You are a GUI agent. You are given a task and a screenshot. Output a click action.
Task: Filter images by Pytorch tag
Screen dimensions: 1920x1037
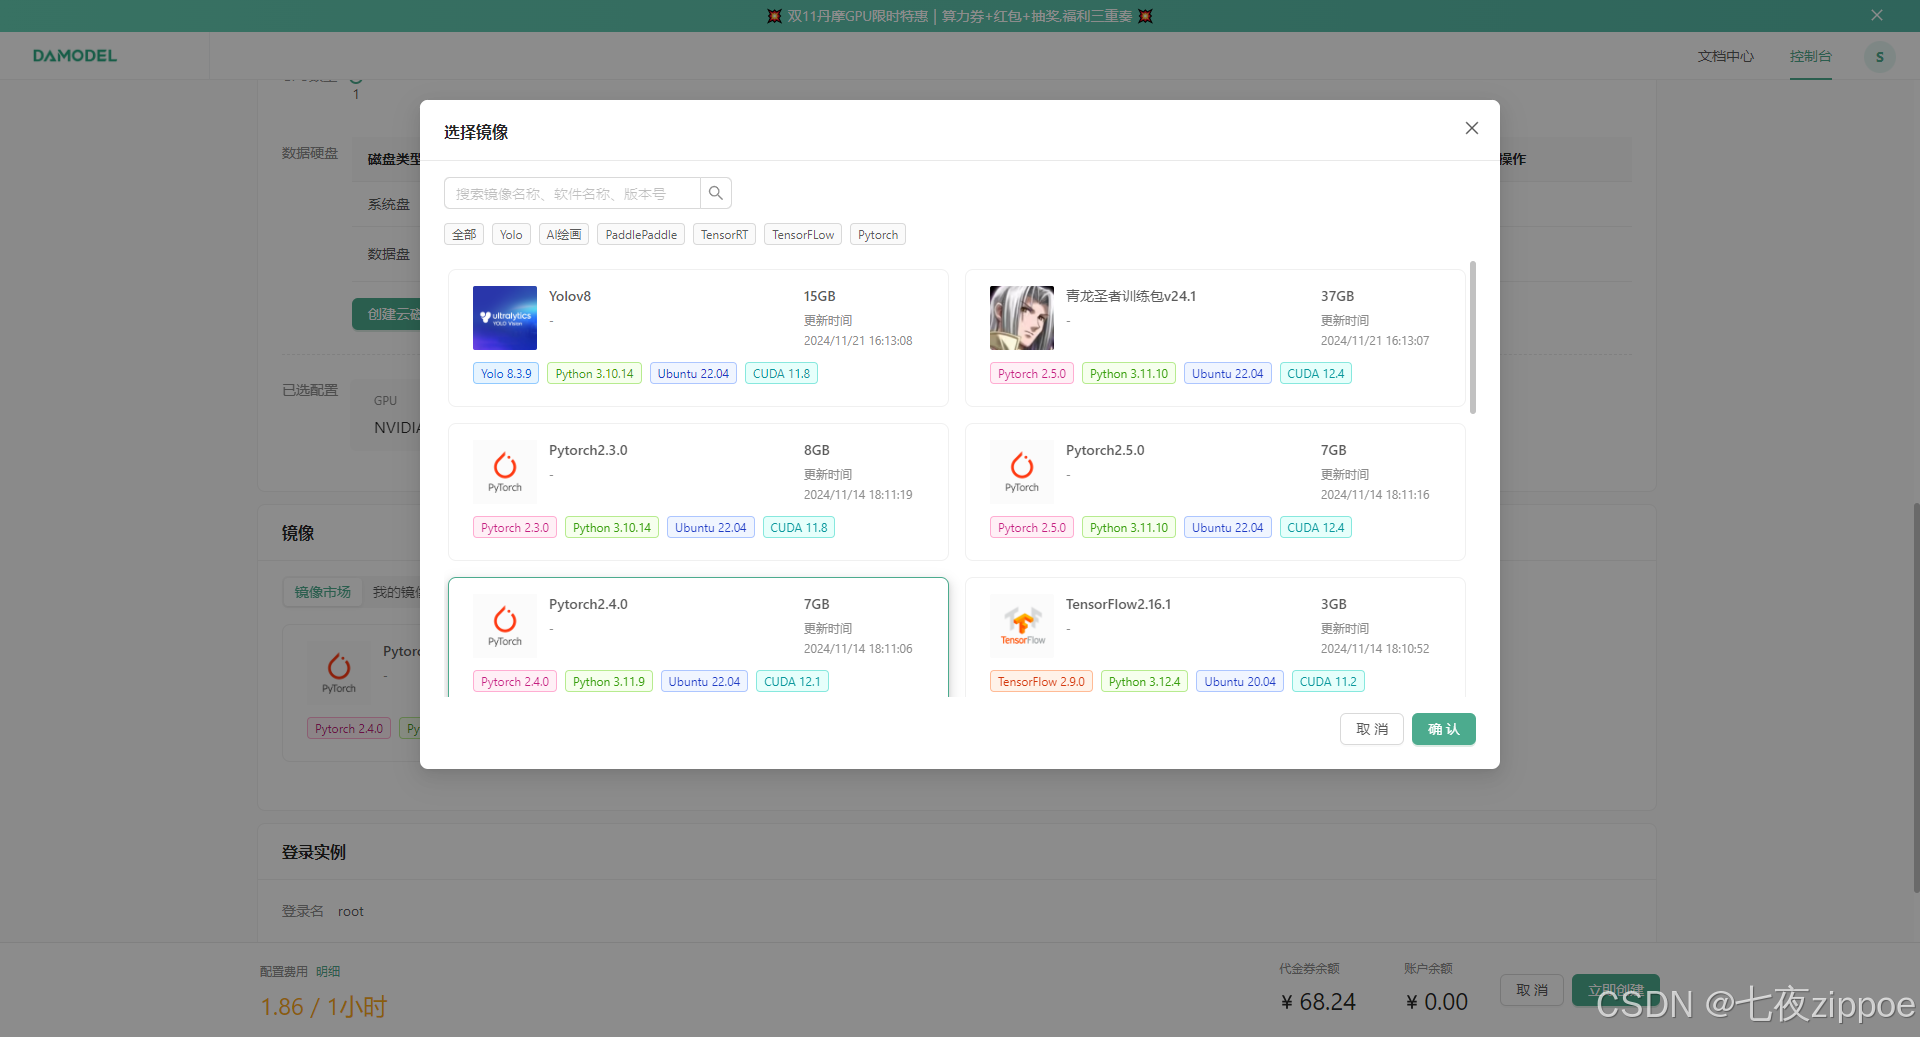(878, 234)
